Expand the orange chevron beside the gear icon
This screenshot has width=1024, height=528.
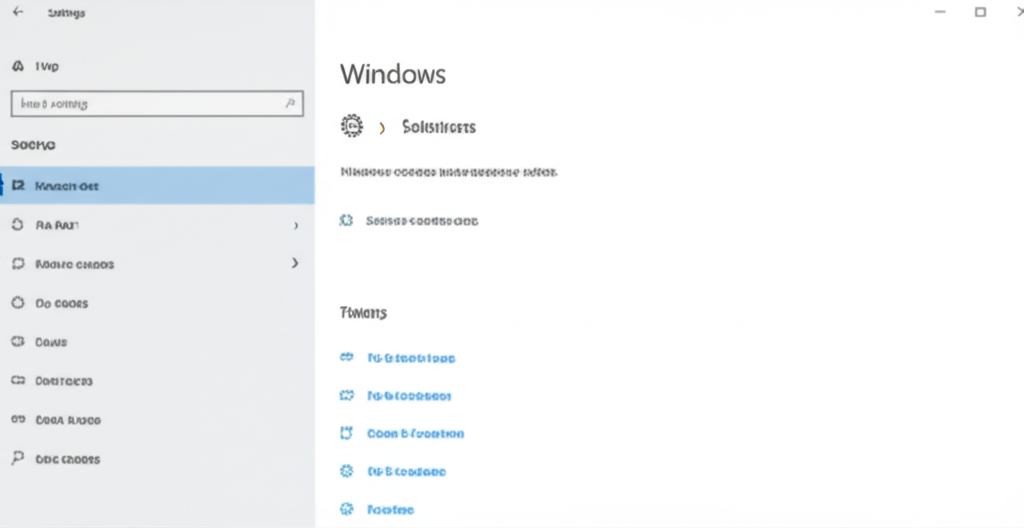tap(382, 127)
